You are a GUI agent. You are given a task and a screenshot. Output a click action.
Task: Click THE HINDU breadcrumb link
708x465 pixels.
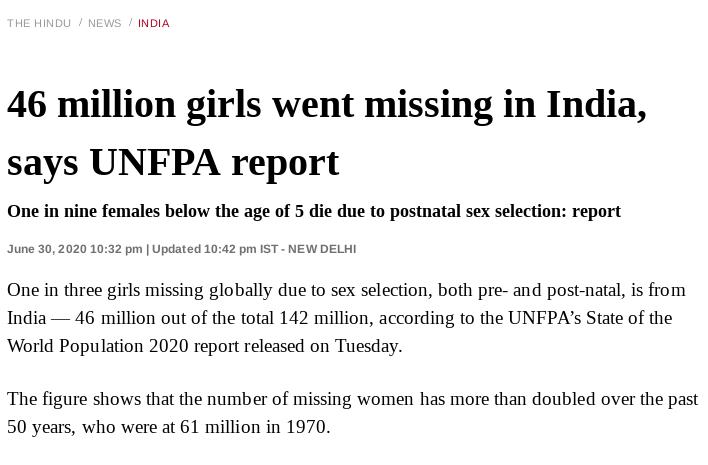tap(39, 23)
